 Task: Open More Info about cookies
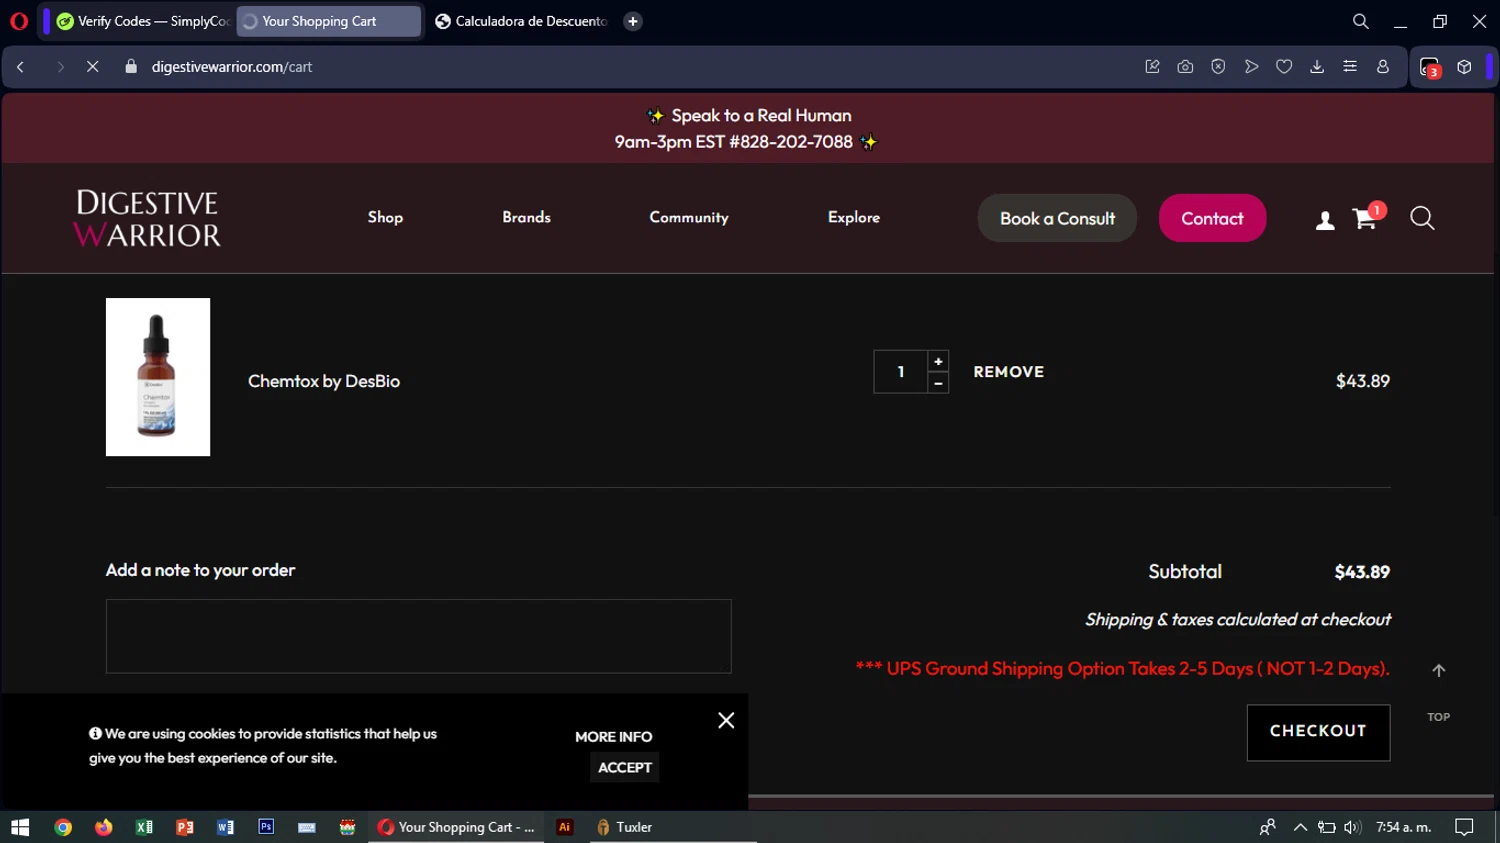click(613, 737)
